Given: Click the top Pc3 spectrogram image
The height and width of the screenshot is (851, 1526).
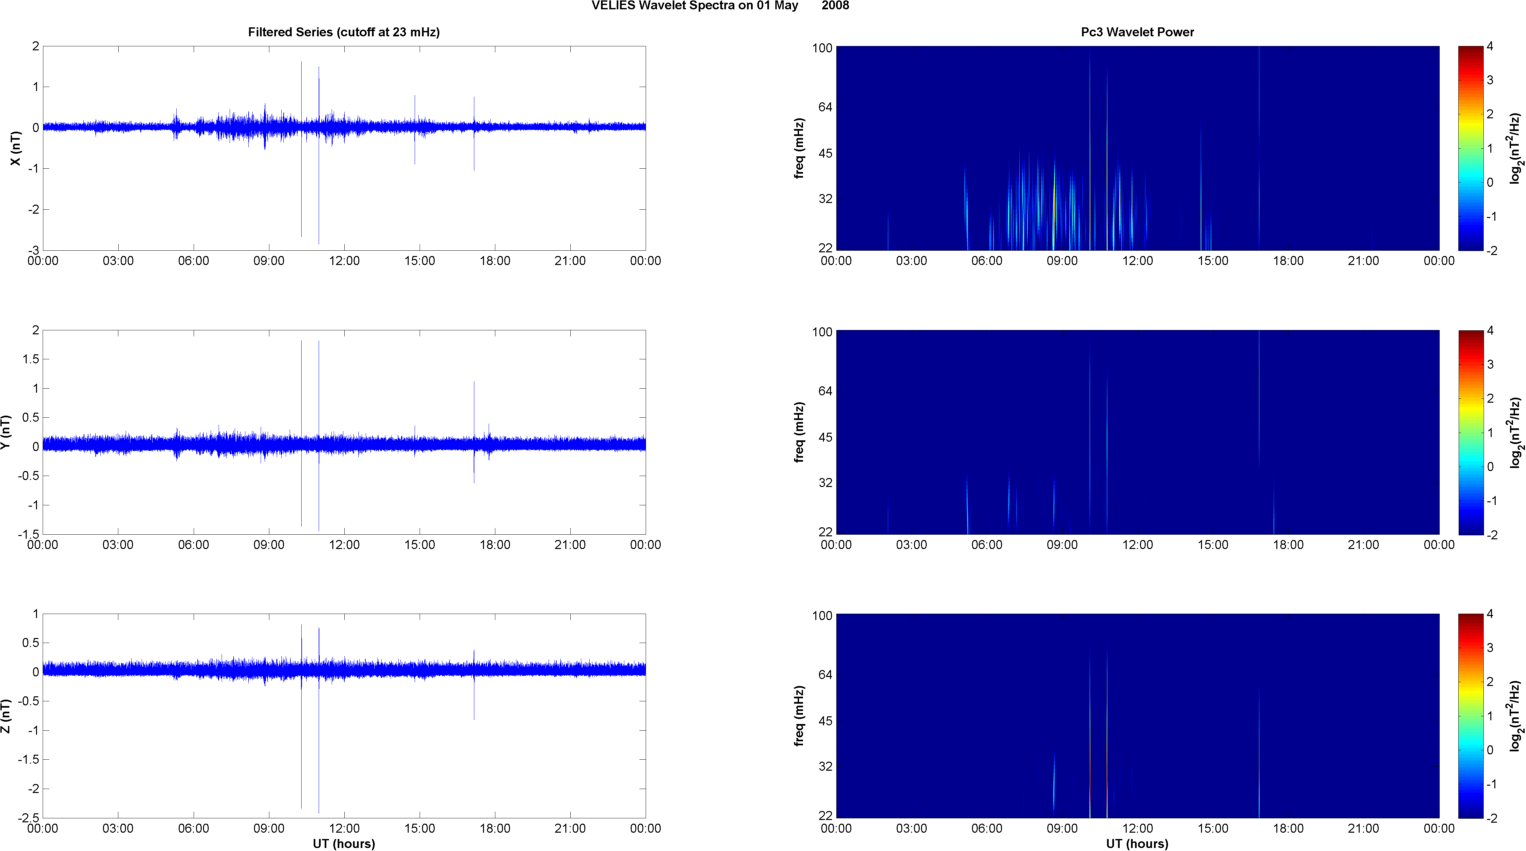Looking at the screenshot, I should point(1137,148).
